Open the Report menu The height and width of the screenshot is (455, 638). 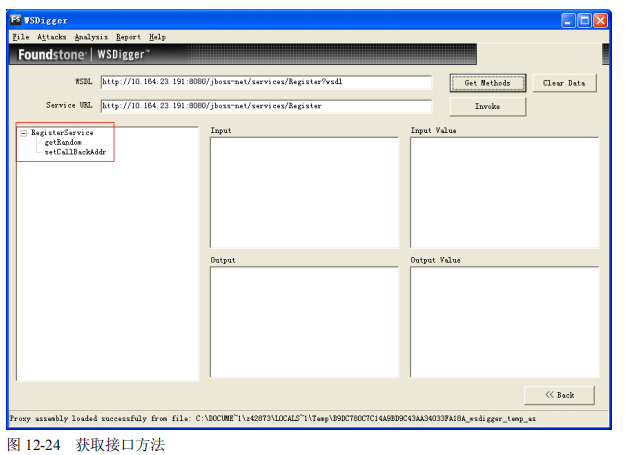pyautogui.click(x=128, y=37)
